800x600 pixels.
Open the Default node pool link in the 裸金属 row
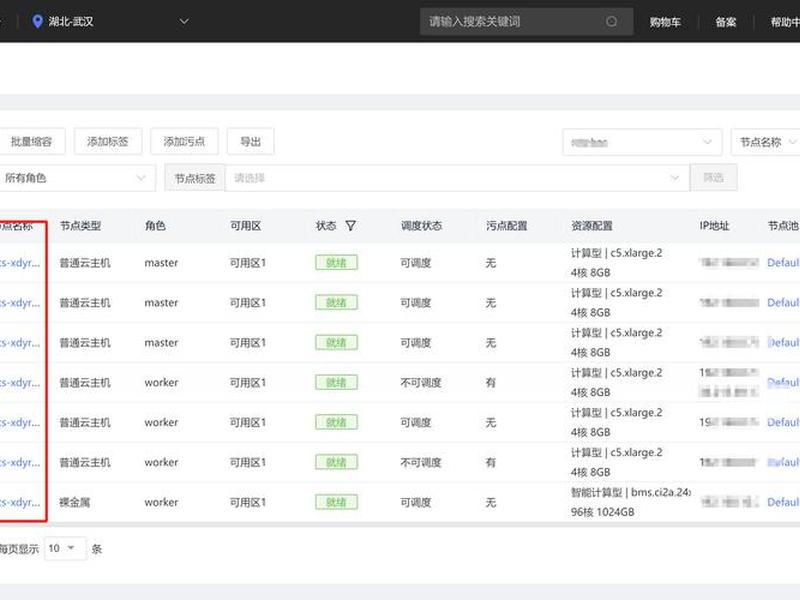[783, 502]
